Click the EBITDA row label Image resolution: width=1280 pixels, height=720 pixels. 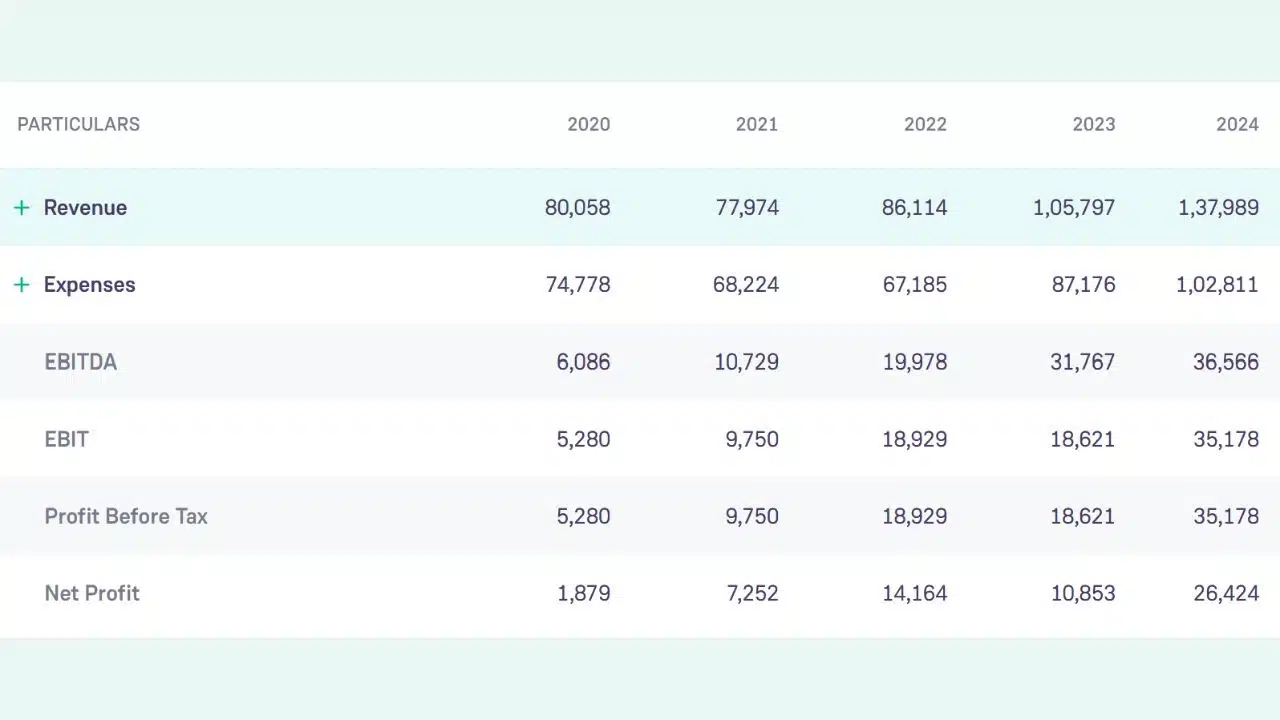coord(81,362)
